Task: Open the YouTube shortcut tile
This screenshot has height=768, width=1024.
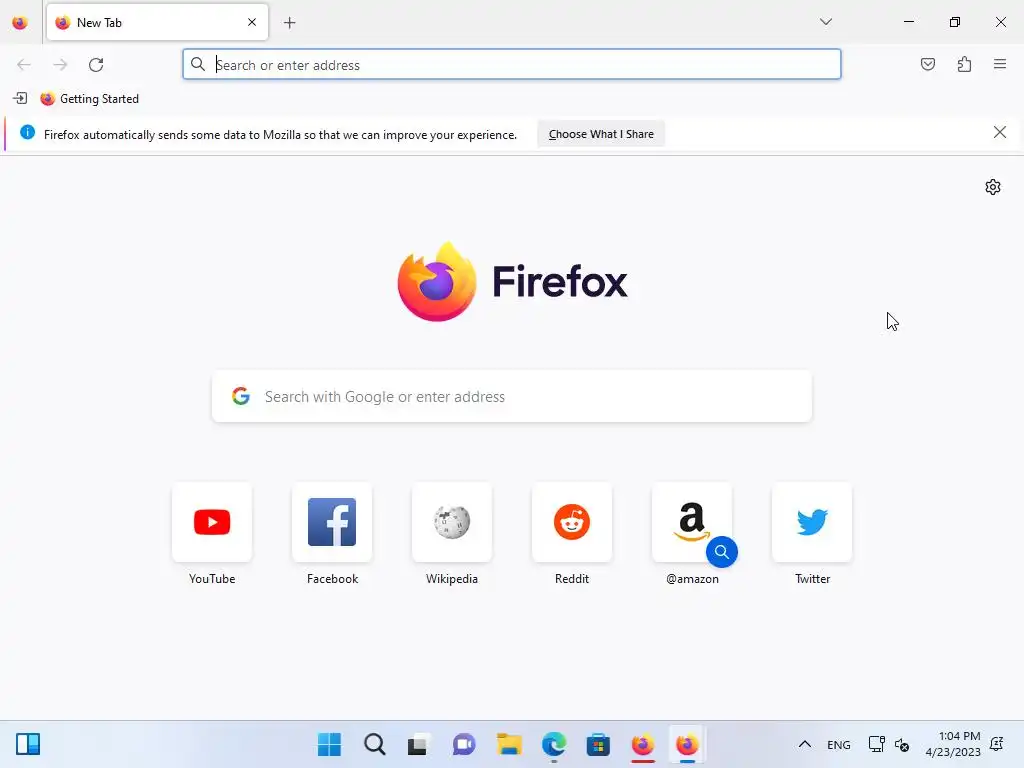Action: click(x=212, y=522)
